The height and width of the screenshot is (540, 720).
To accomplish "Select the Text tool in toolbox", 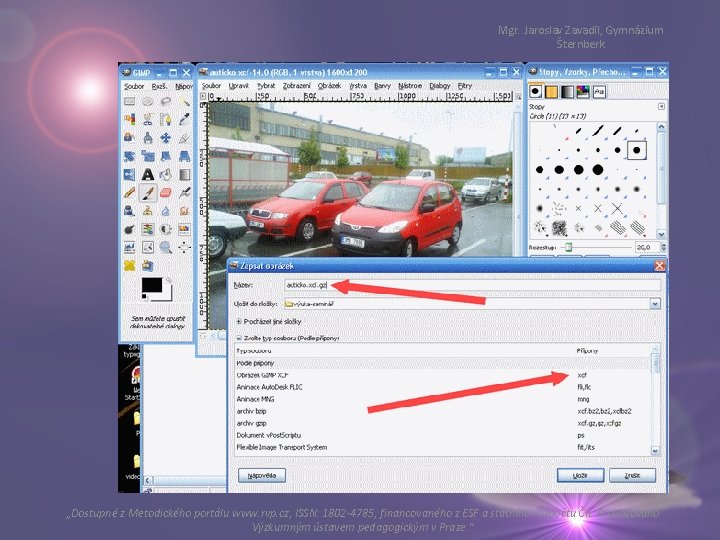I will (x=148, y=174).
